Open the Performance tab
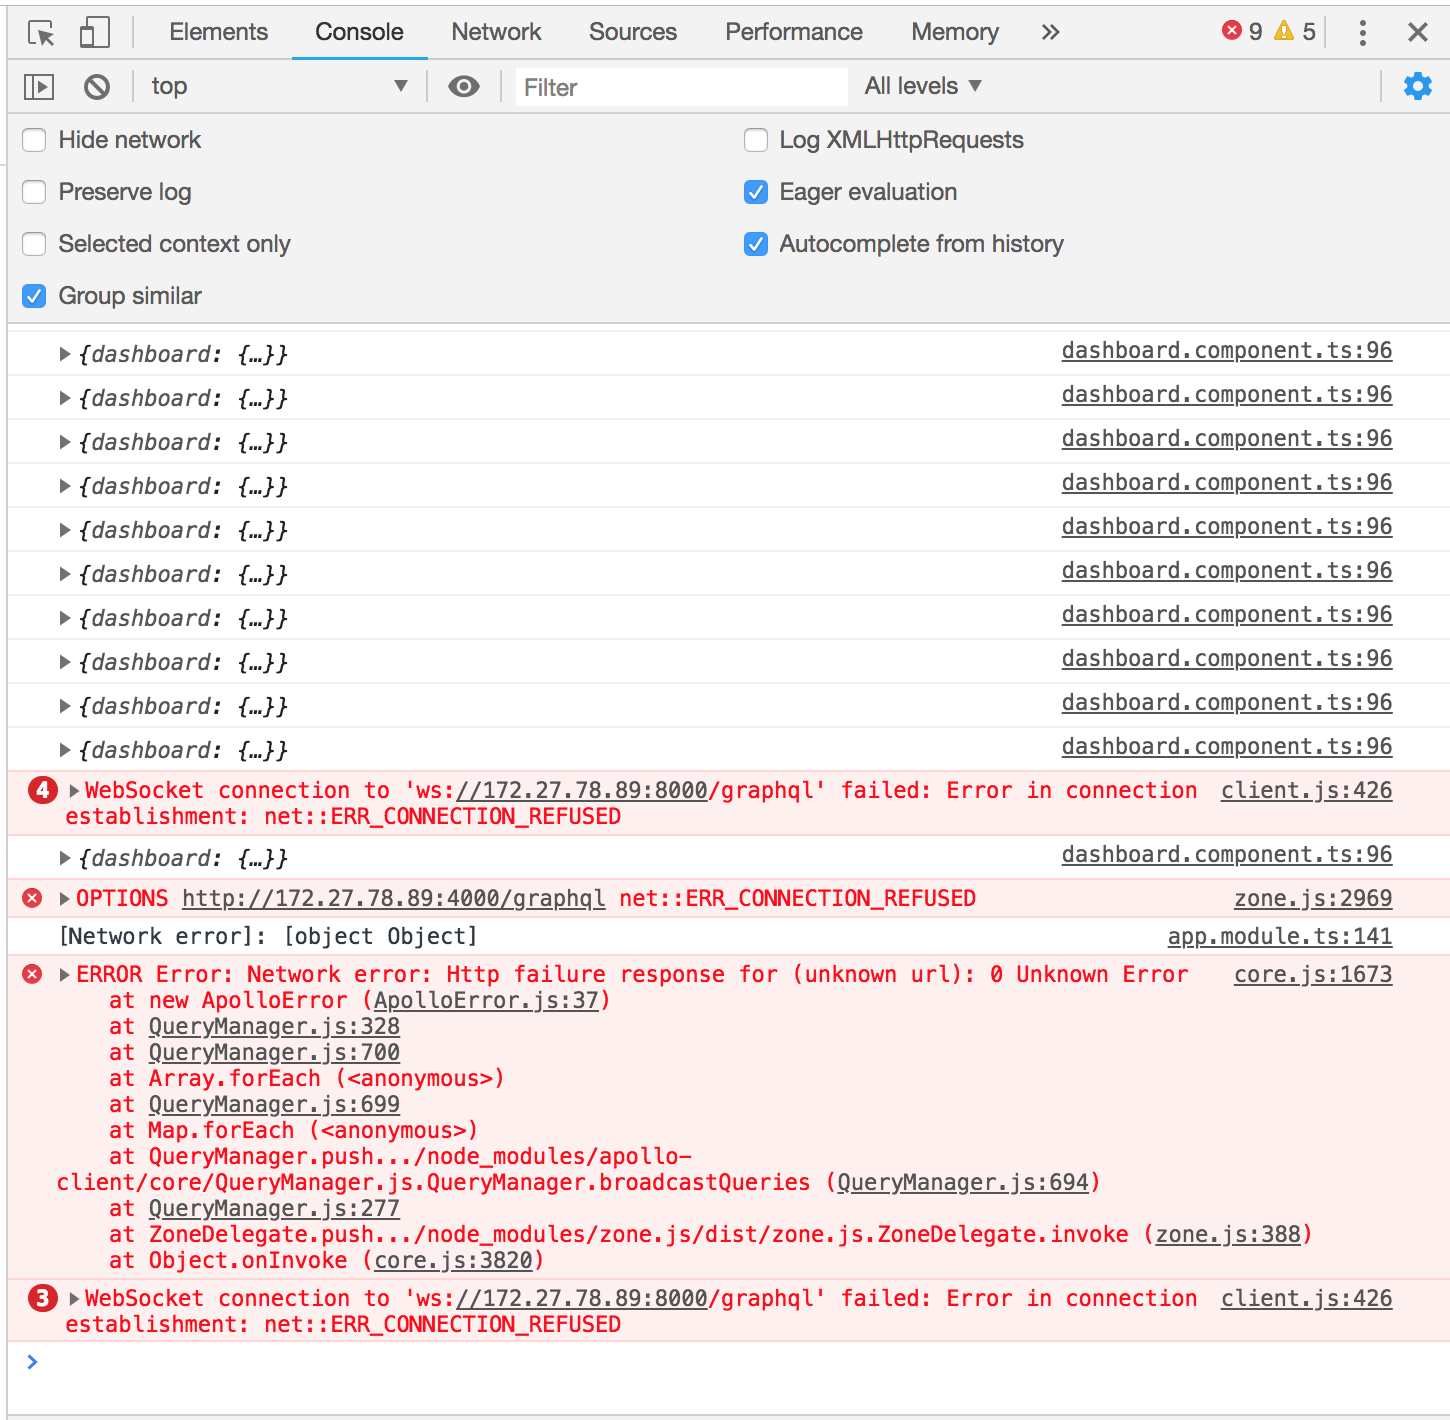The image size is (1450, 1420). 794,32
